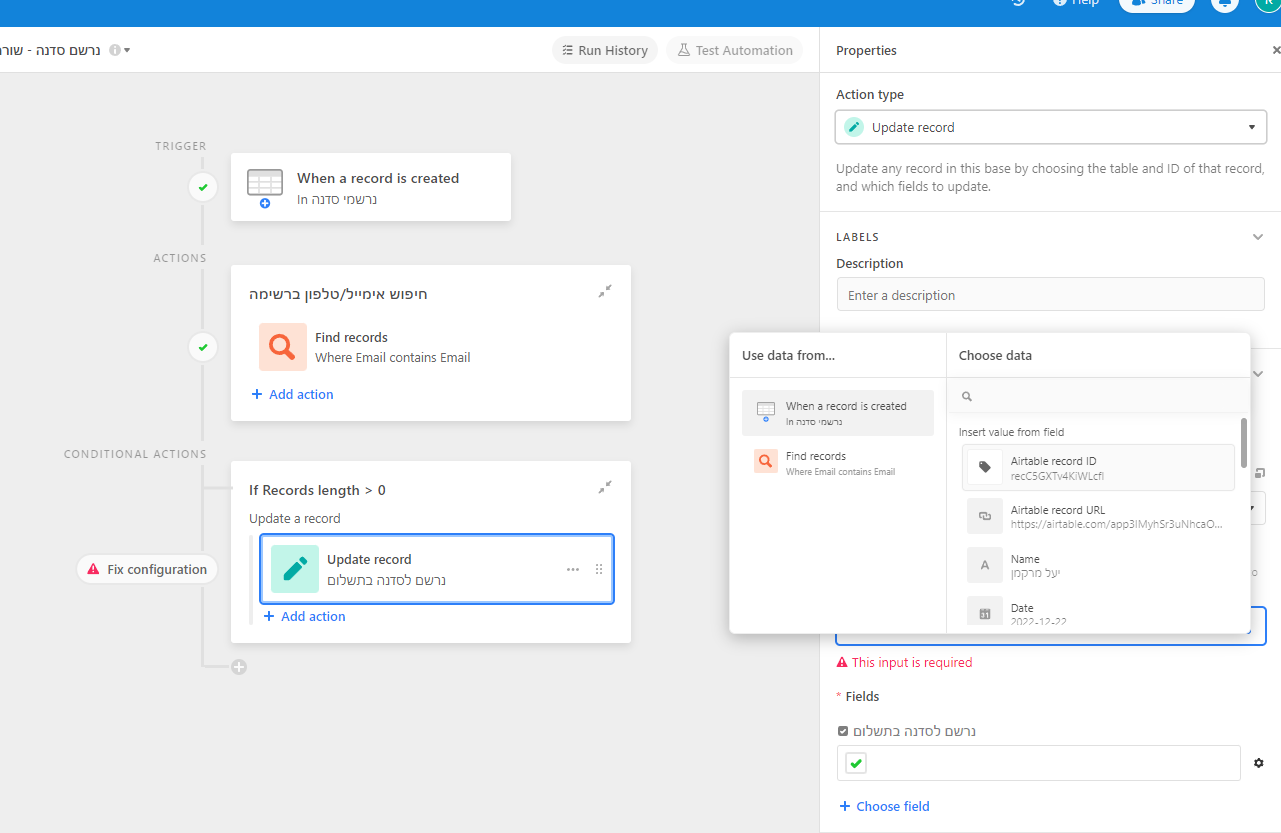The height and width of the screenshot is (833, 1281).
Task: Collapse the 'If Records length > 0' group
Action: click(x=605, y=487)
